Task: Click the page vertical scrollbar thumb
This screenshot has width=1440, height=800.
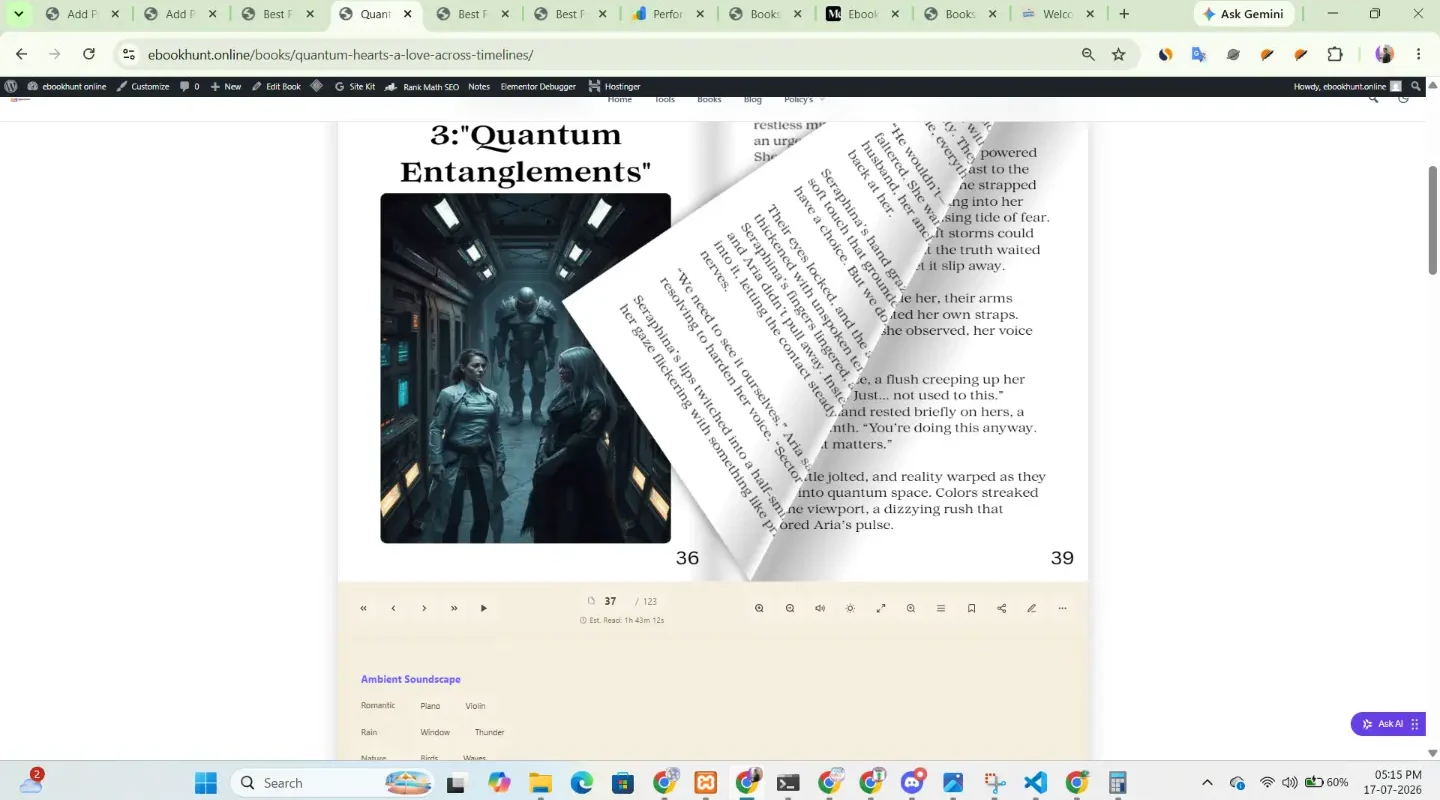Action: 1432,220
